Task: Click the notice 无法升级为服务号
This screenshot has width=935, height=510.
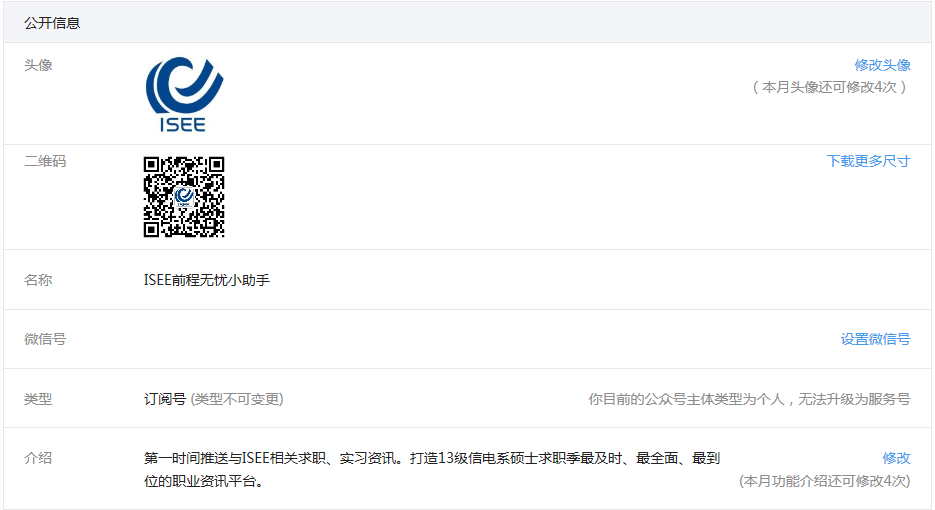Action: 854,398
